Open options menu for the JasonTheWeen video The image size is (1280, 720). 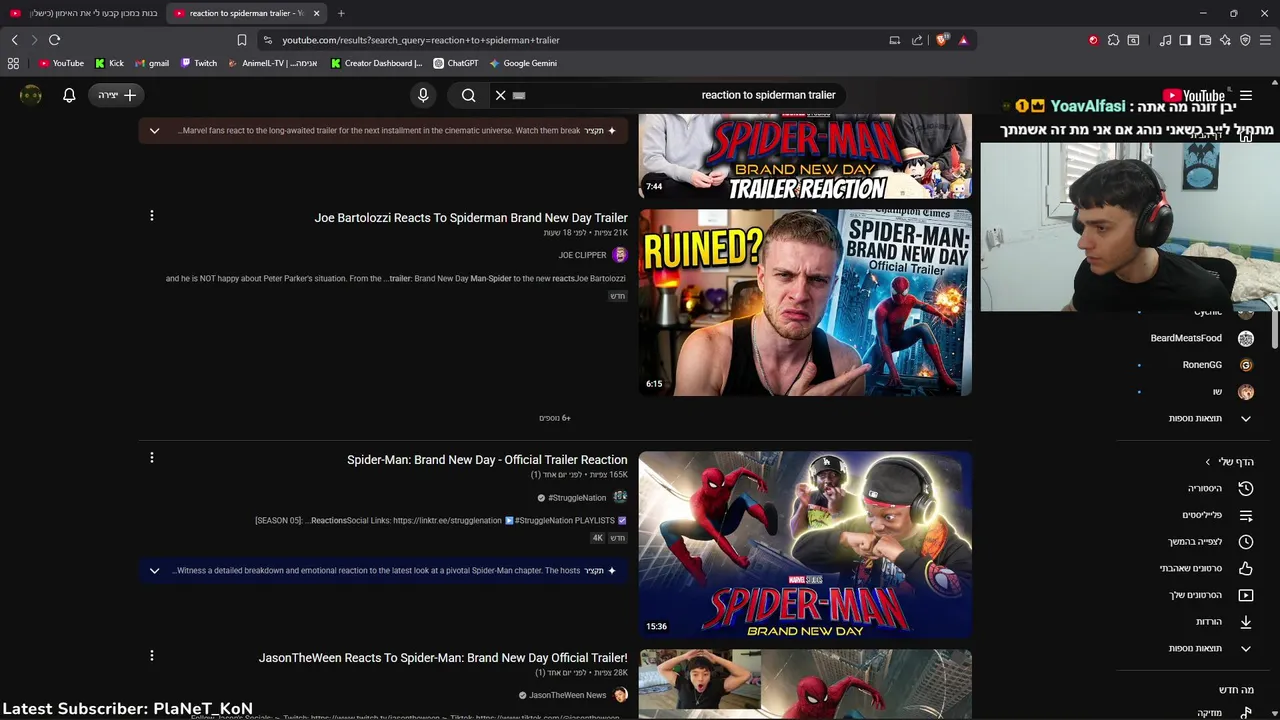pos(152,656)
